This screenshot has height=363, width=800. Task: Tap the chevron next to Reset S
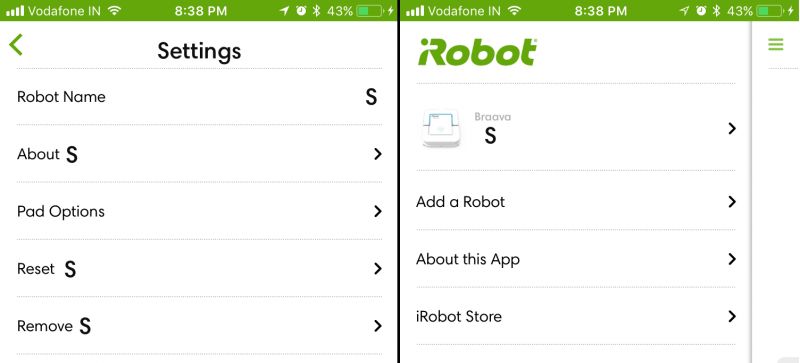[378, 269]
